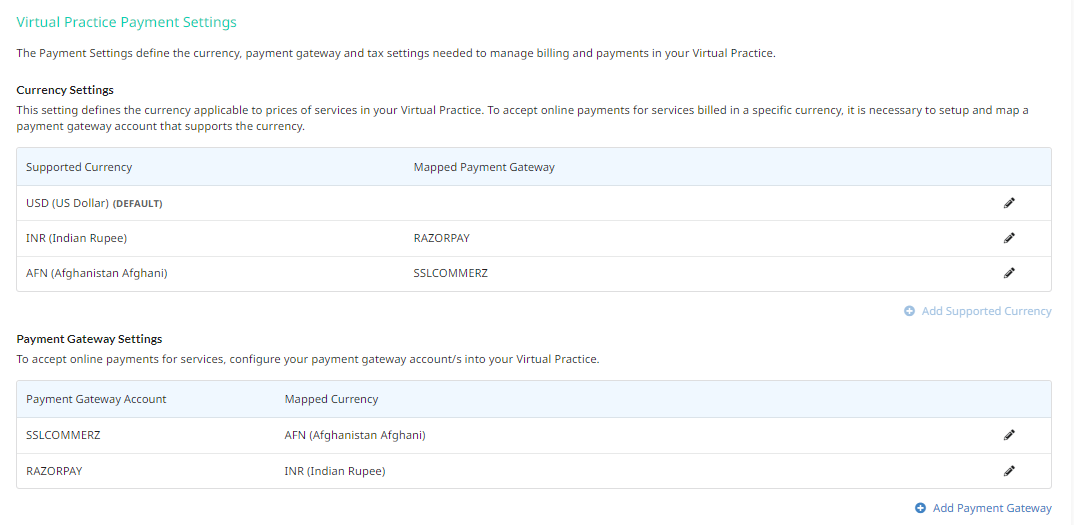Image resolution: width=1074 pixels, height=525 pixels.
Task: Click the Supported Currency column header
Action: 79,167
